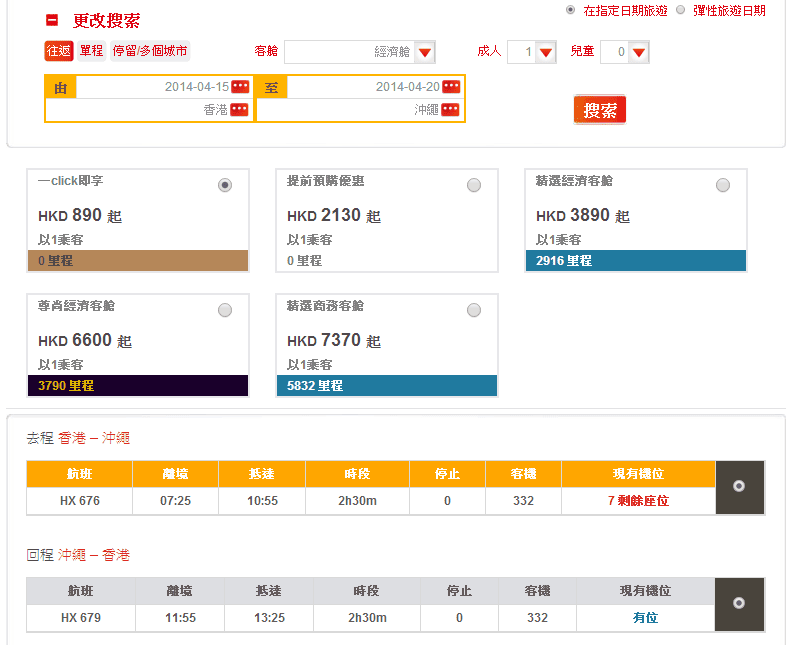This screenshot has height=645, width=790.
Task: Choose the 尊尚經濟客艙 HKD 6600 fare
Action: (225, 310)
